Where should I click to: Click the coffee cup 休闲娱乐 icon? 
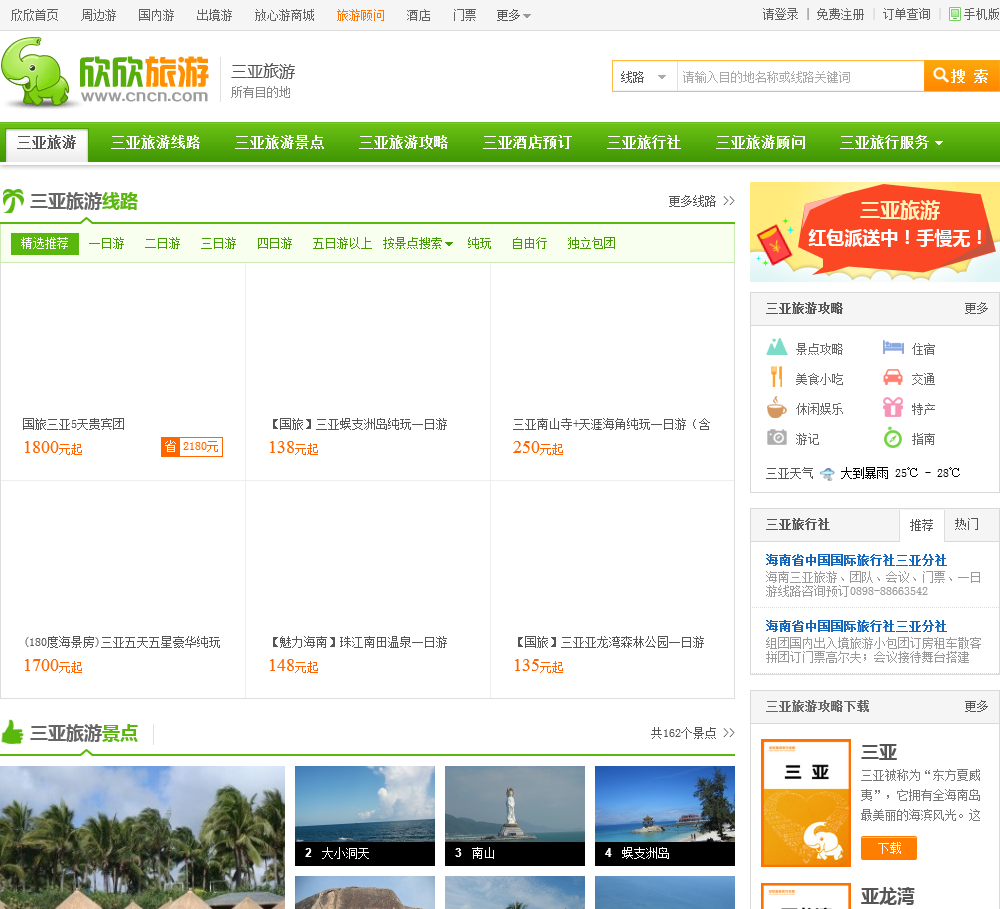click(x=777, y=408)
